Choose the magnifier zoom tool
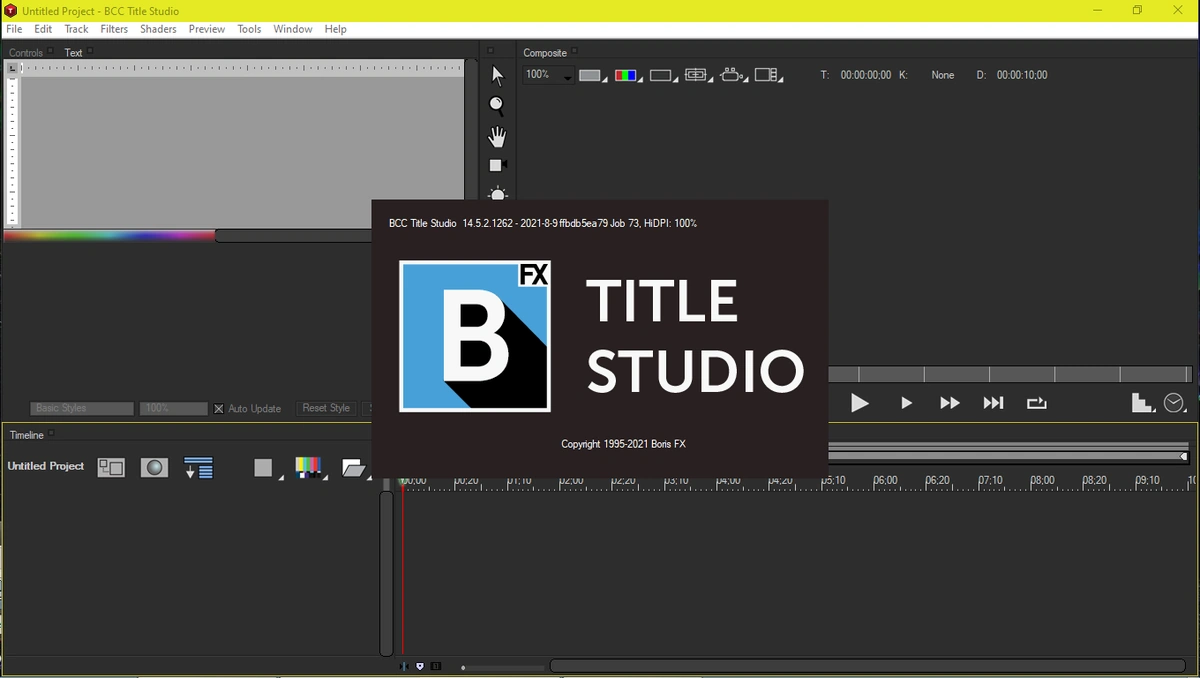This screenshot has width=1200, height=678. pyautogui.click(x=497, y=106)
